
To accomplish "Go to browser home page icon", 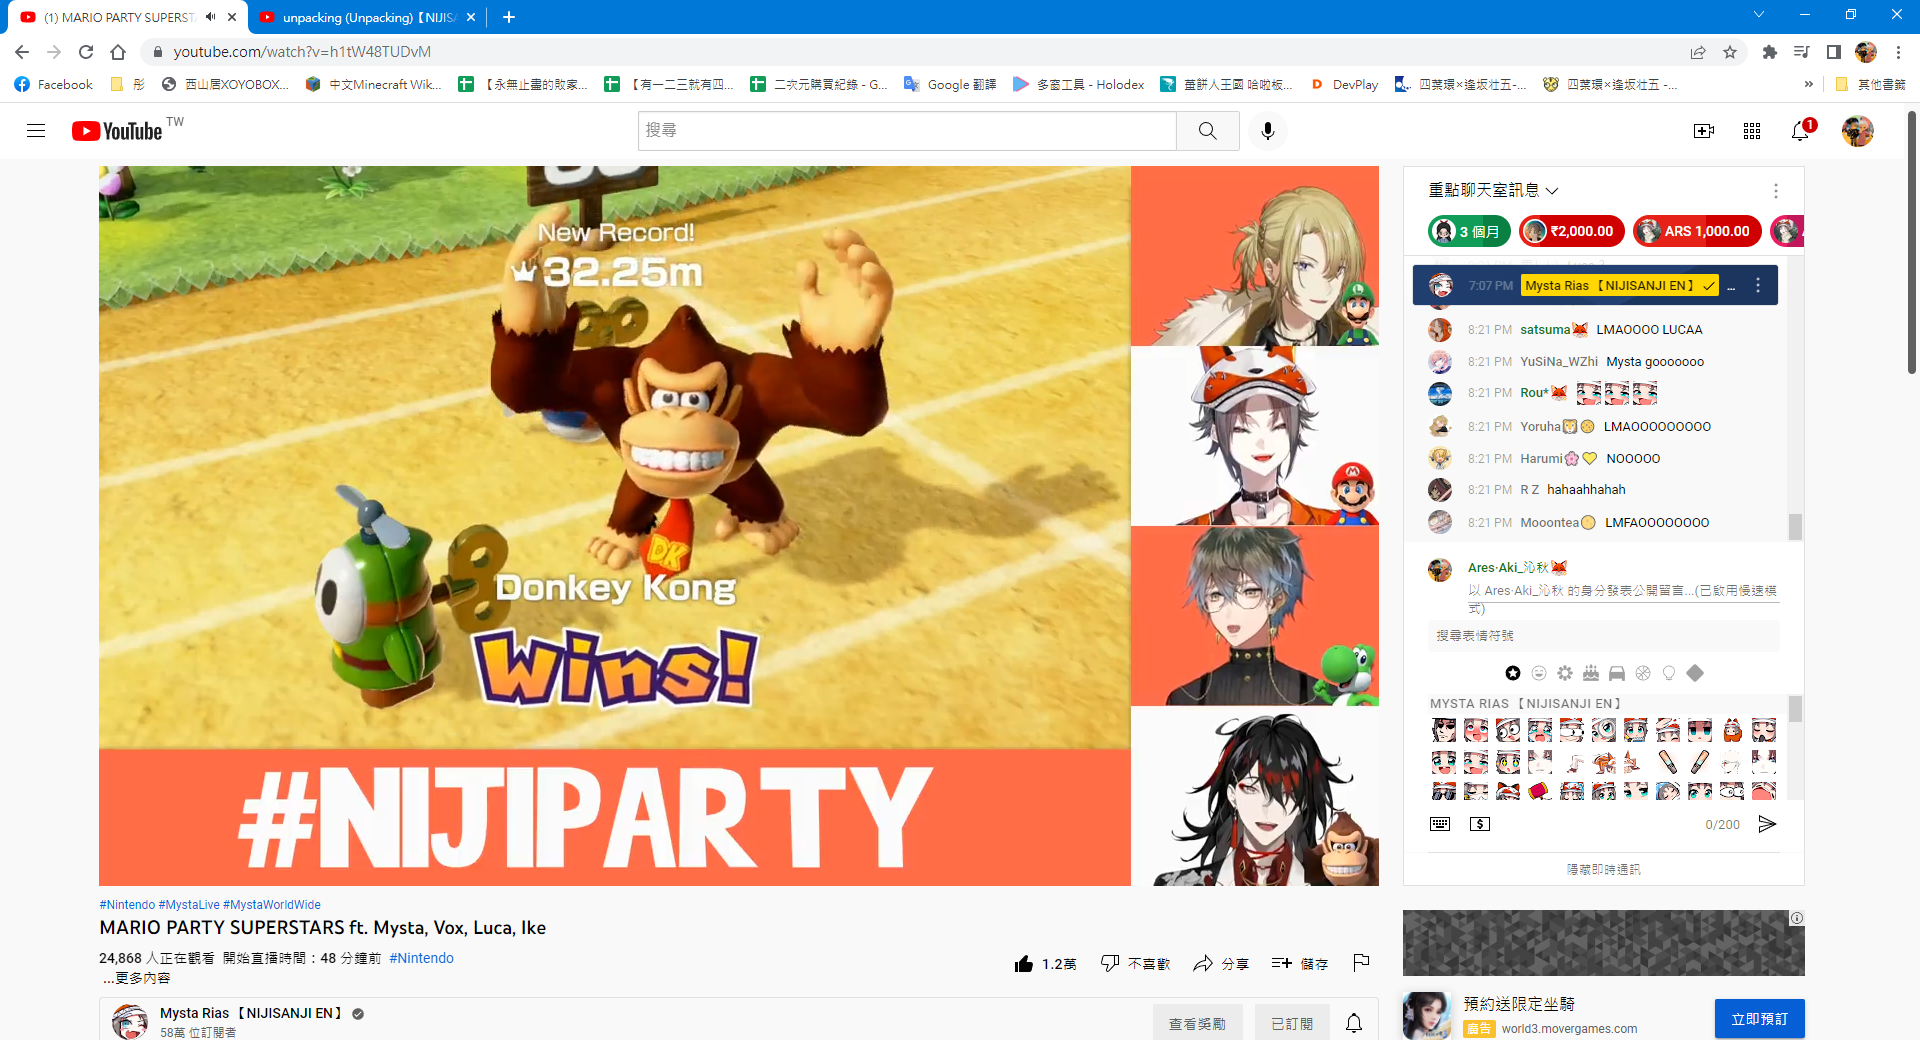I will pyautogui.click(x=118, y=52).
